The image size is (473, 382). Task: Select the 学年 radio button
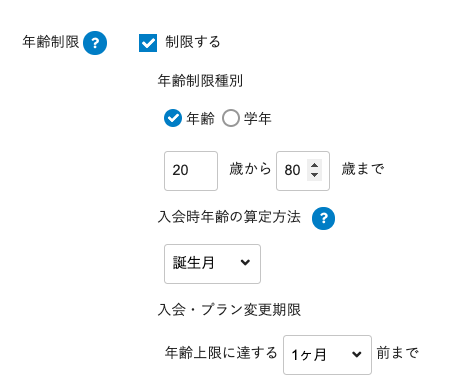(x=231, y=118)
